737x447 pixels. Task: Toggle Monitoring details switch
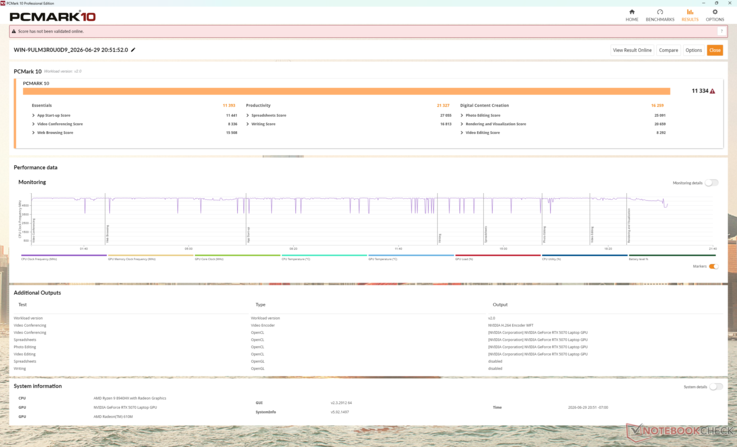pos(712,183)
